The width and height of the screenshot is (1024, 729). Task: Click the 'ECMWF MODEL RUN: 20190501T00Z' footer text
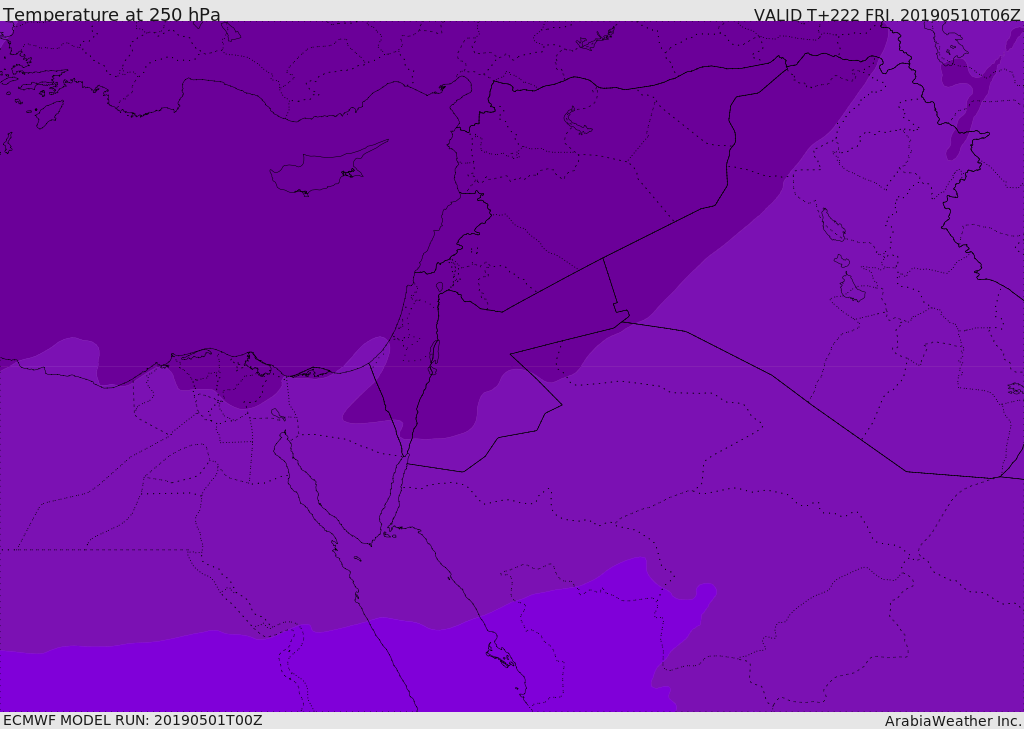133,720
